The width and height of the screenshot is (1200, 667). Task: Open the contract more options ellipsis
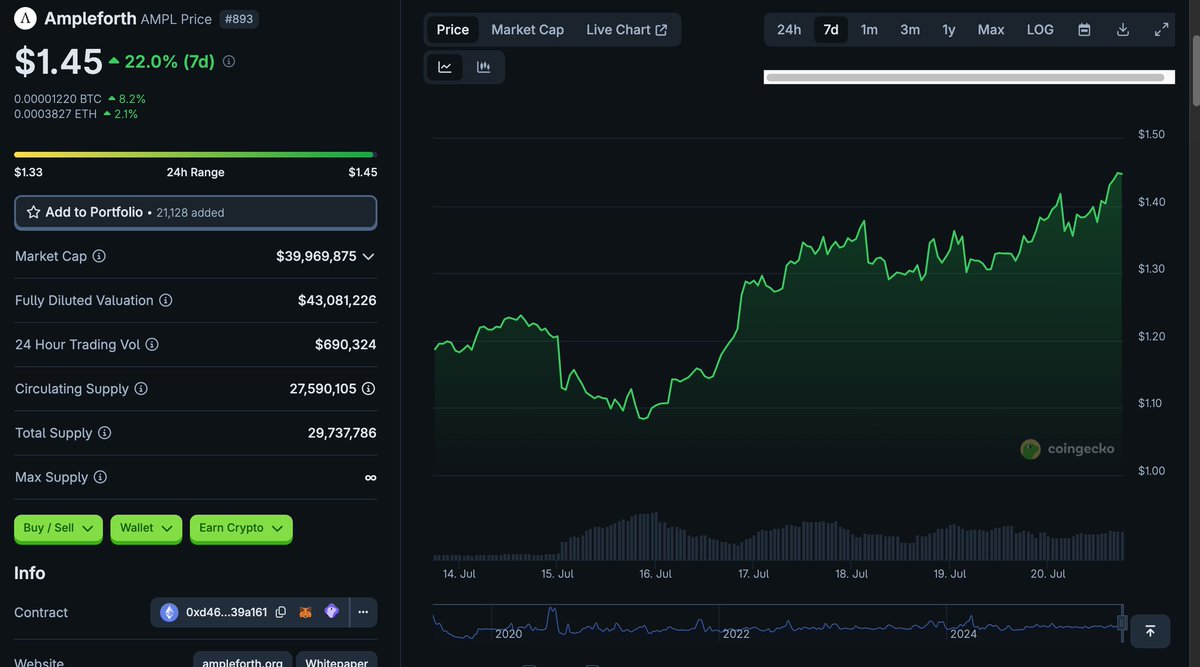coord(363,612)
